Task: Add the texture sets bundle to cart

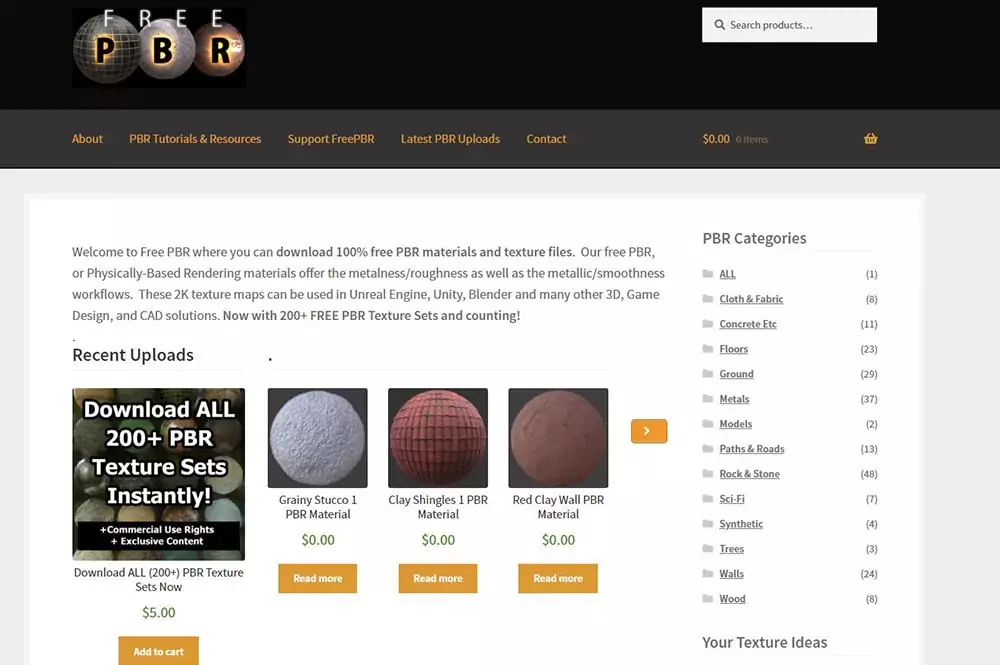Action: [158, 651]
